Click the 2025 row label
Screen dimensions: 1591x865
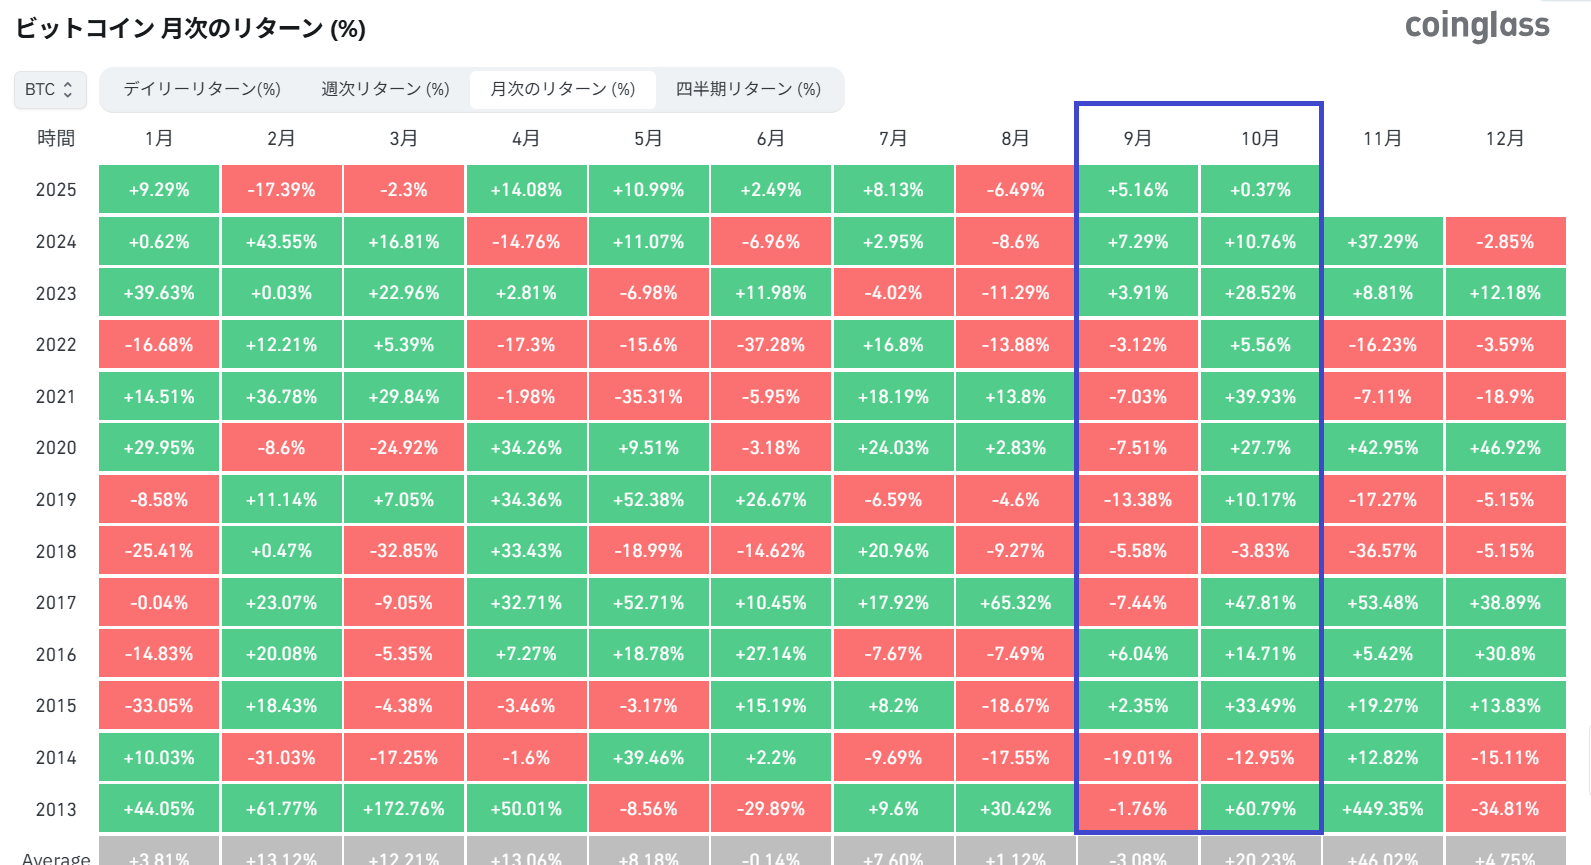[56, 190]
